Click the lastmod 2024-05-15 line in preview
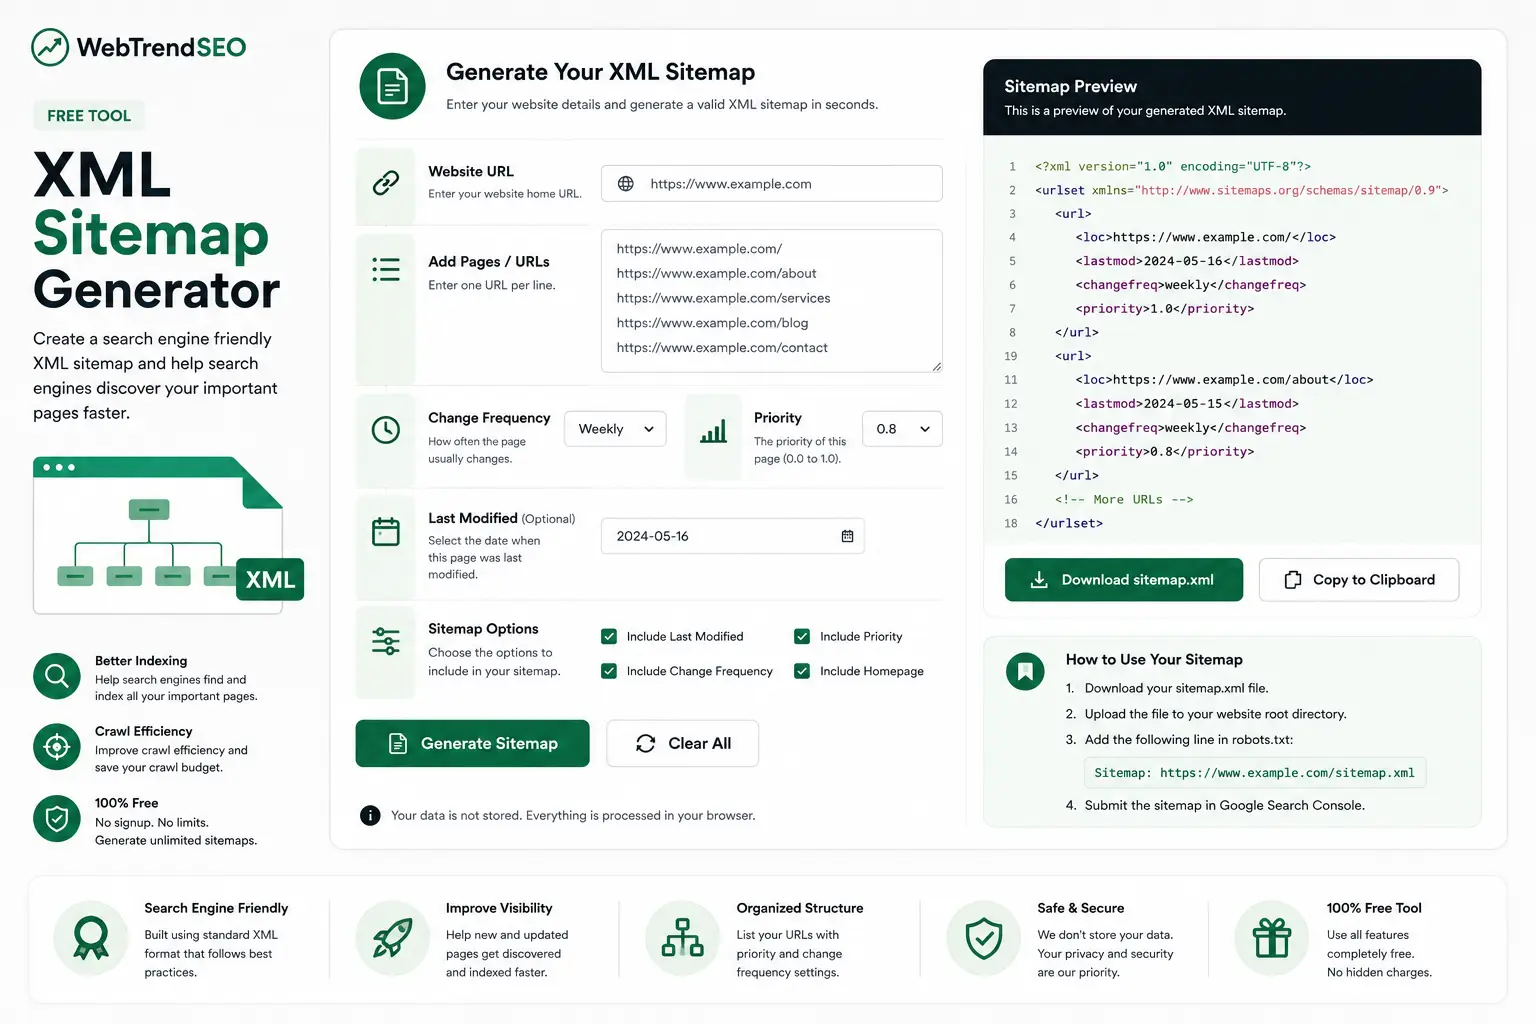This screenshot has height=1024, width=1536. 1187,404
